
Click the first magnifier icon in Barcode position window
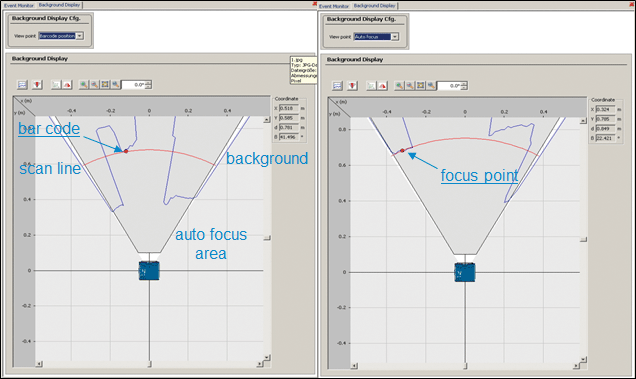[84, 84]
